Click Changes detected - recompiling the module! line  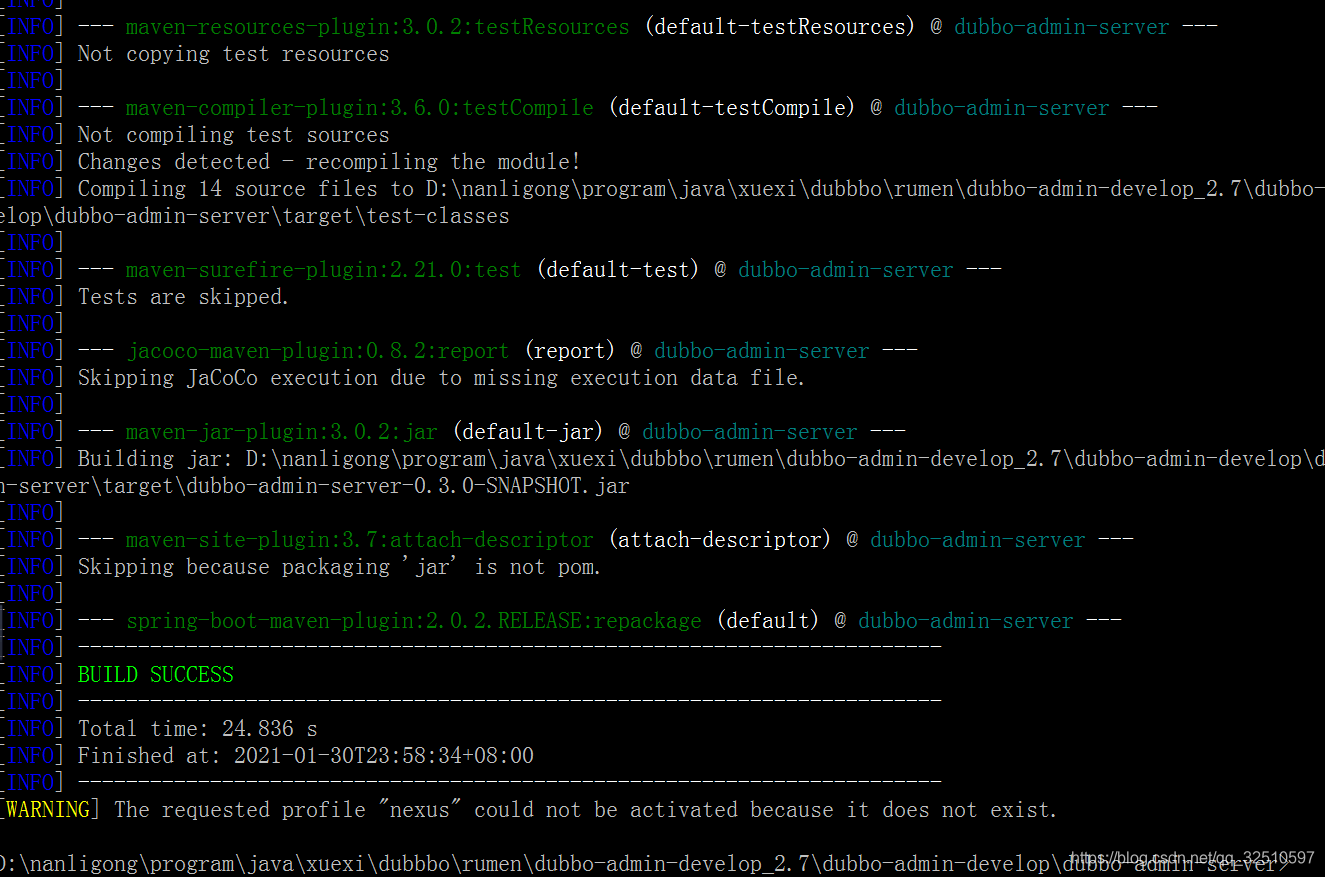coord(329,162)
